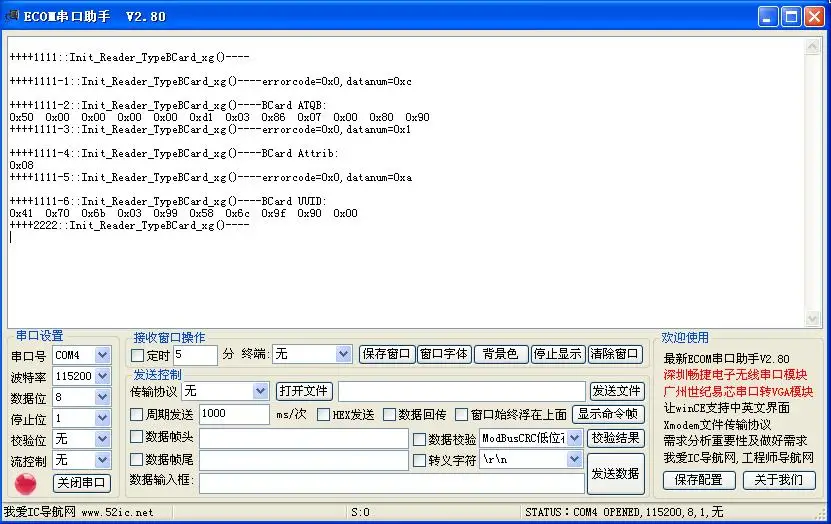Screen dimensions: 831x524
Task: Click the scroll up arrow of receive window
Action: pyautogui.click(x=812, y=47)
